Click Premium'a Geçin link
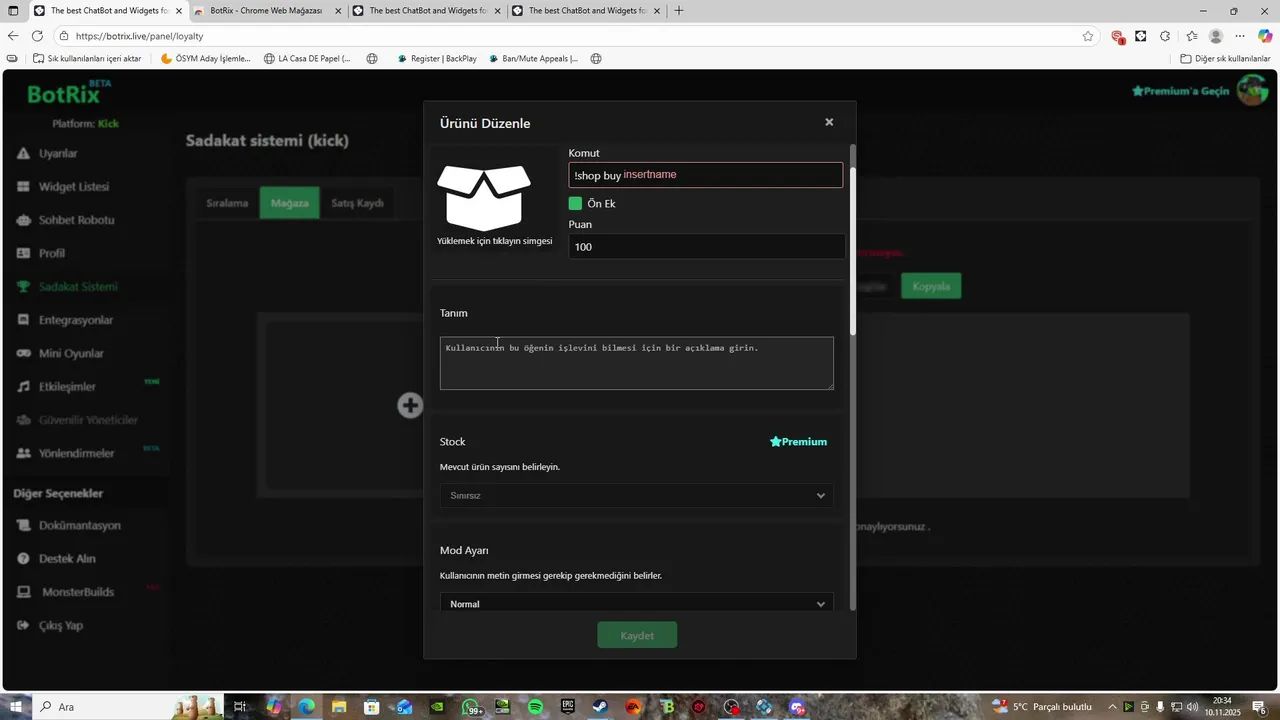 pyautogui.click(x=1180, y=91)
